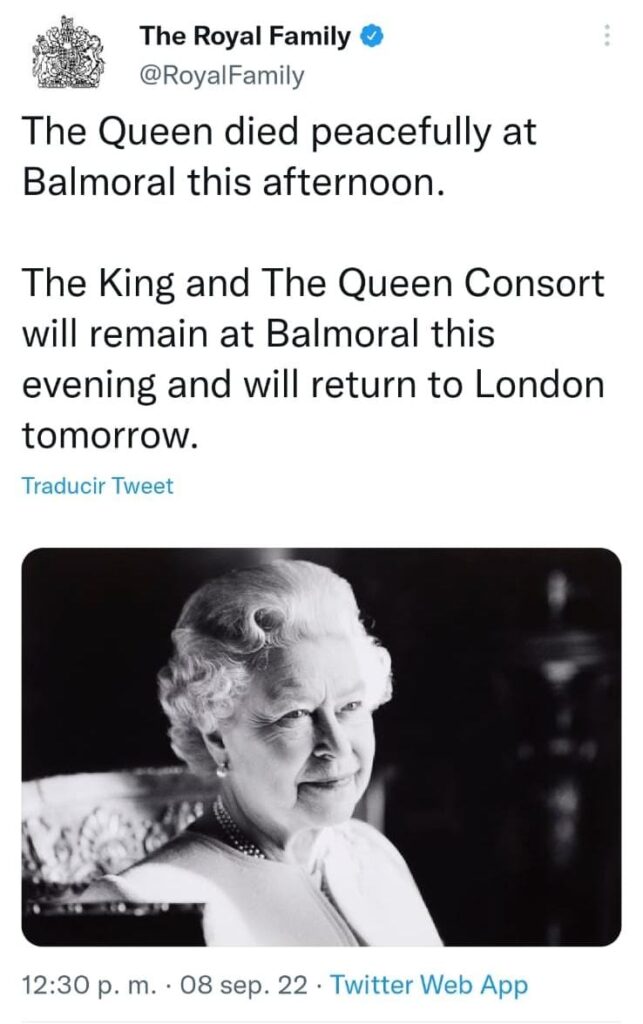Click the 'will remain at Balmoral this' line

click(x=259, y=334)
